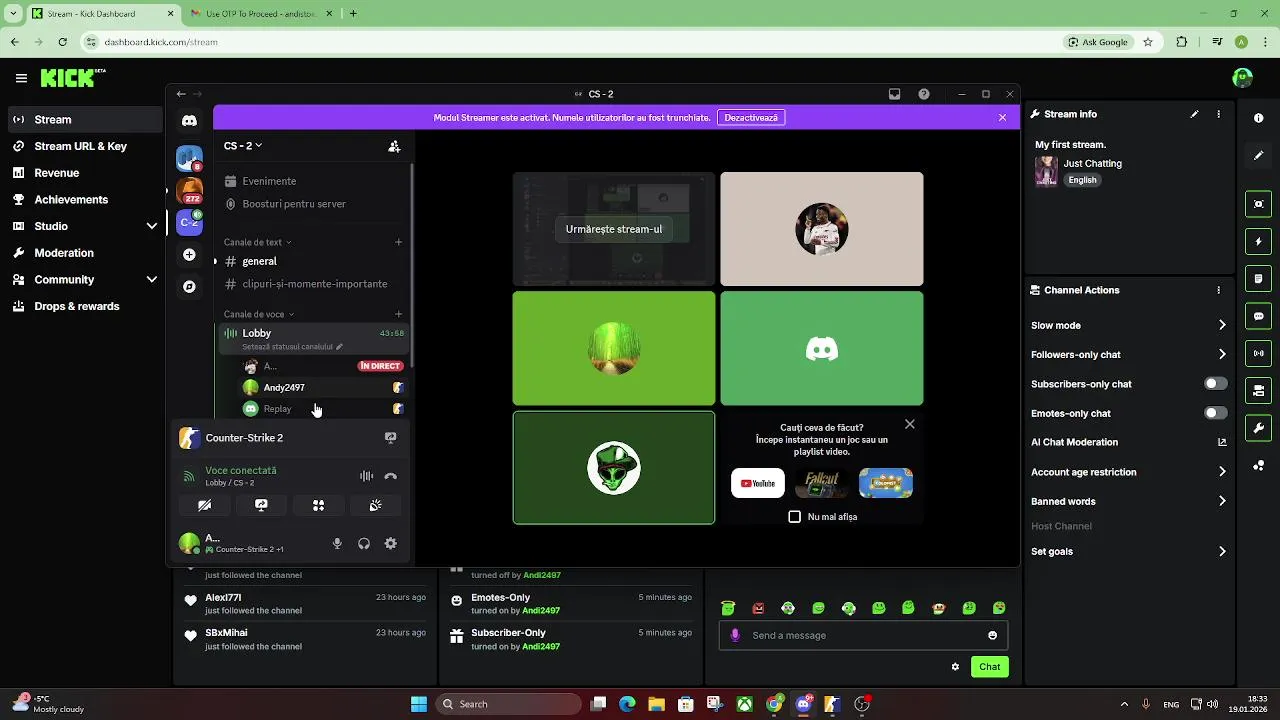The height and width of the screenshot is (720, 1280).
Task: Open Account age restriction options
Action: (x=1129, y=472)
